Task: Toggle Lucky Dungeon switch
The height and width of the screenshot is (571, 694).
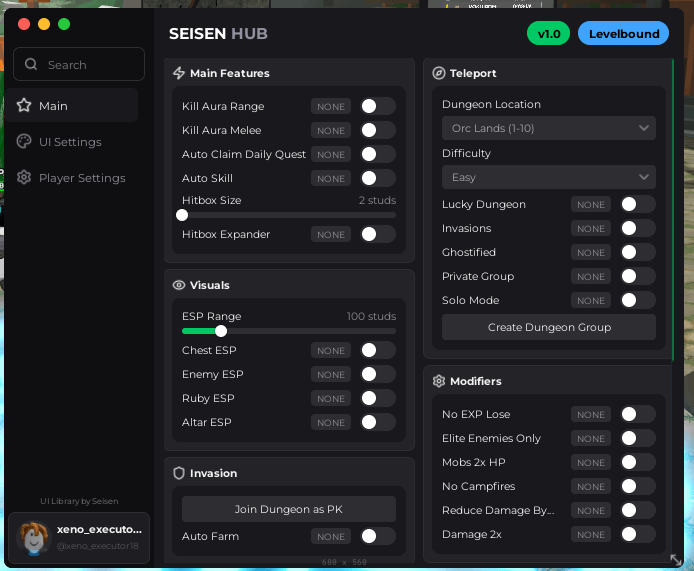Action: [x=638, y=204]
